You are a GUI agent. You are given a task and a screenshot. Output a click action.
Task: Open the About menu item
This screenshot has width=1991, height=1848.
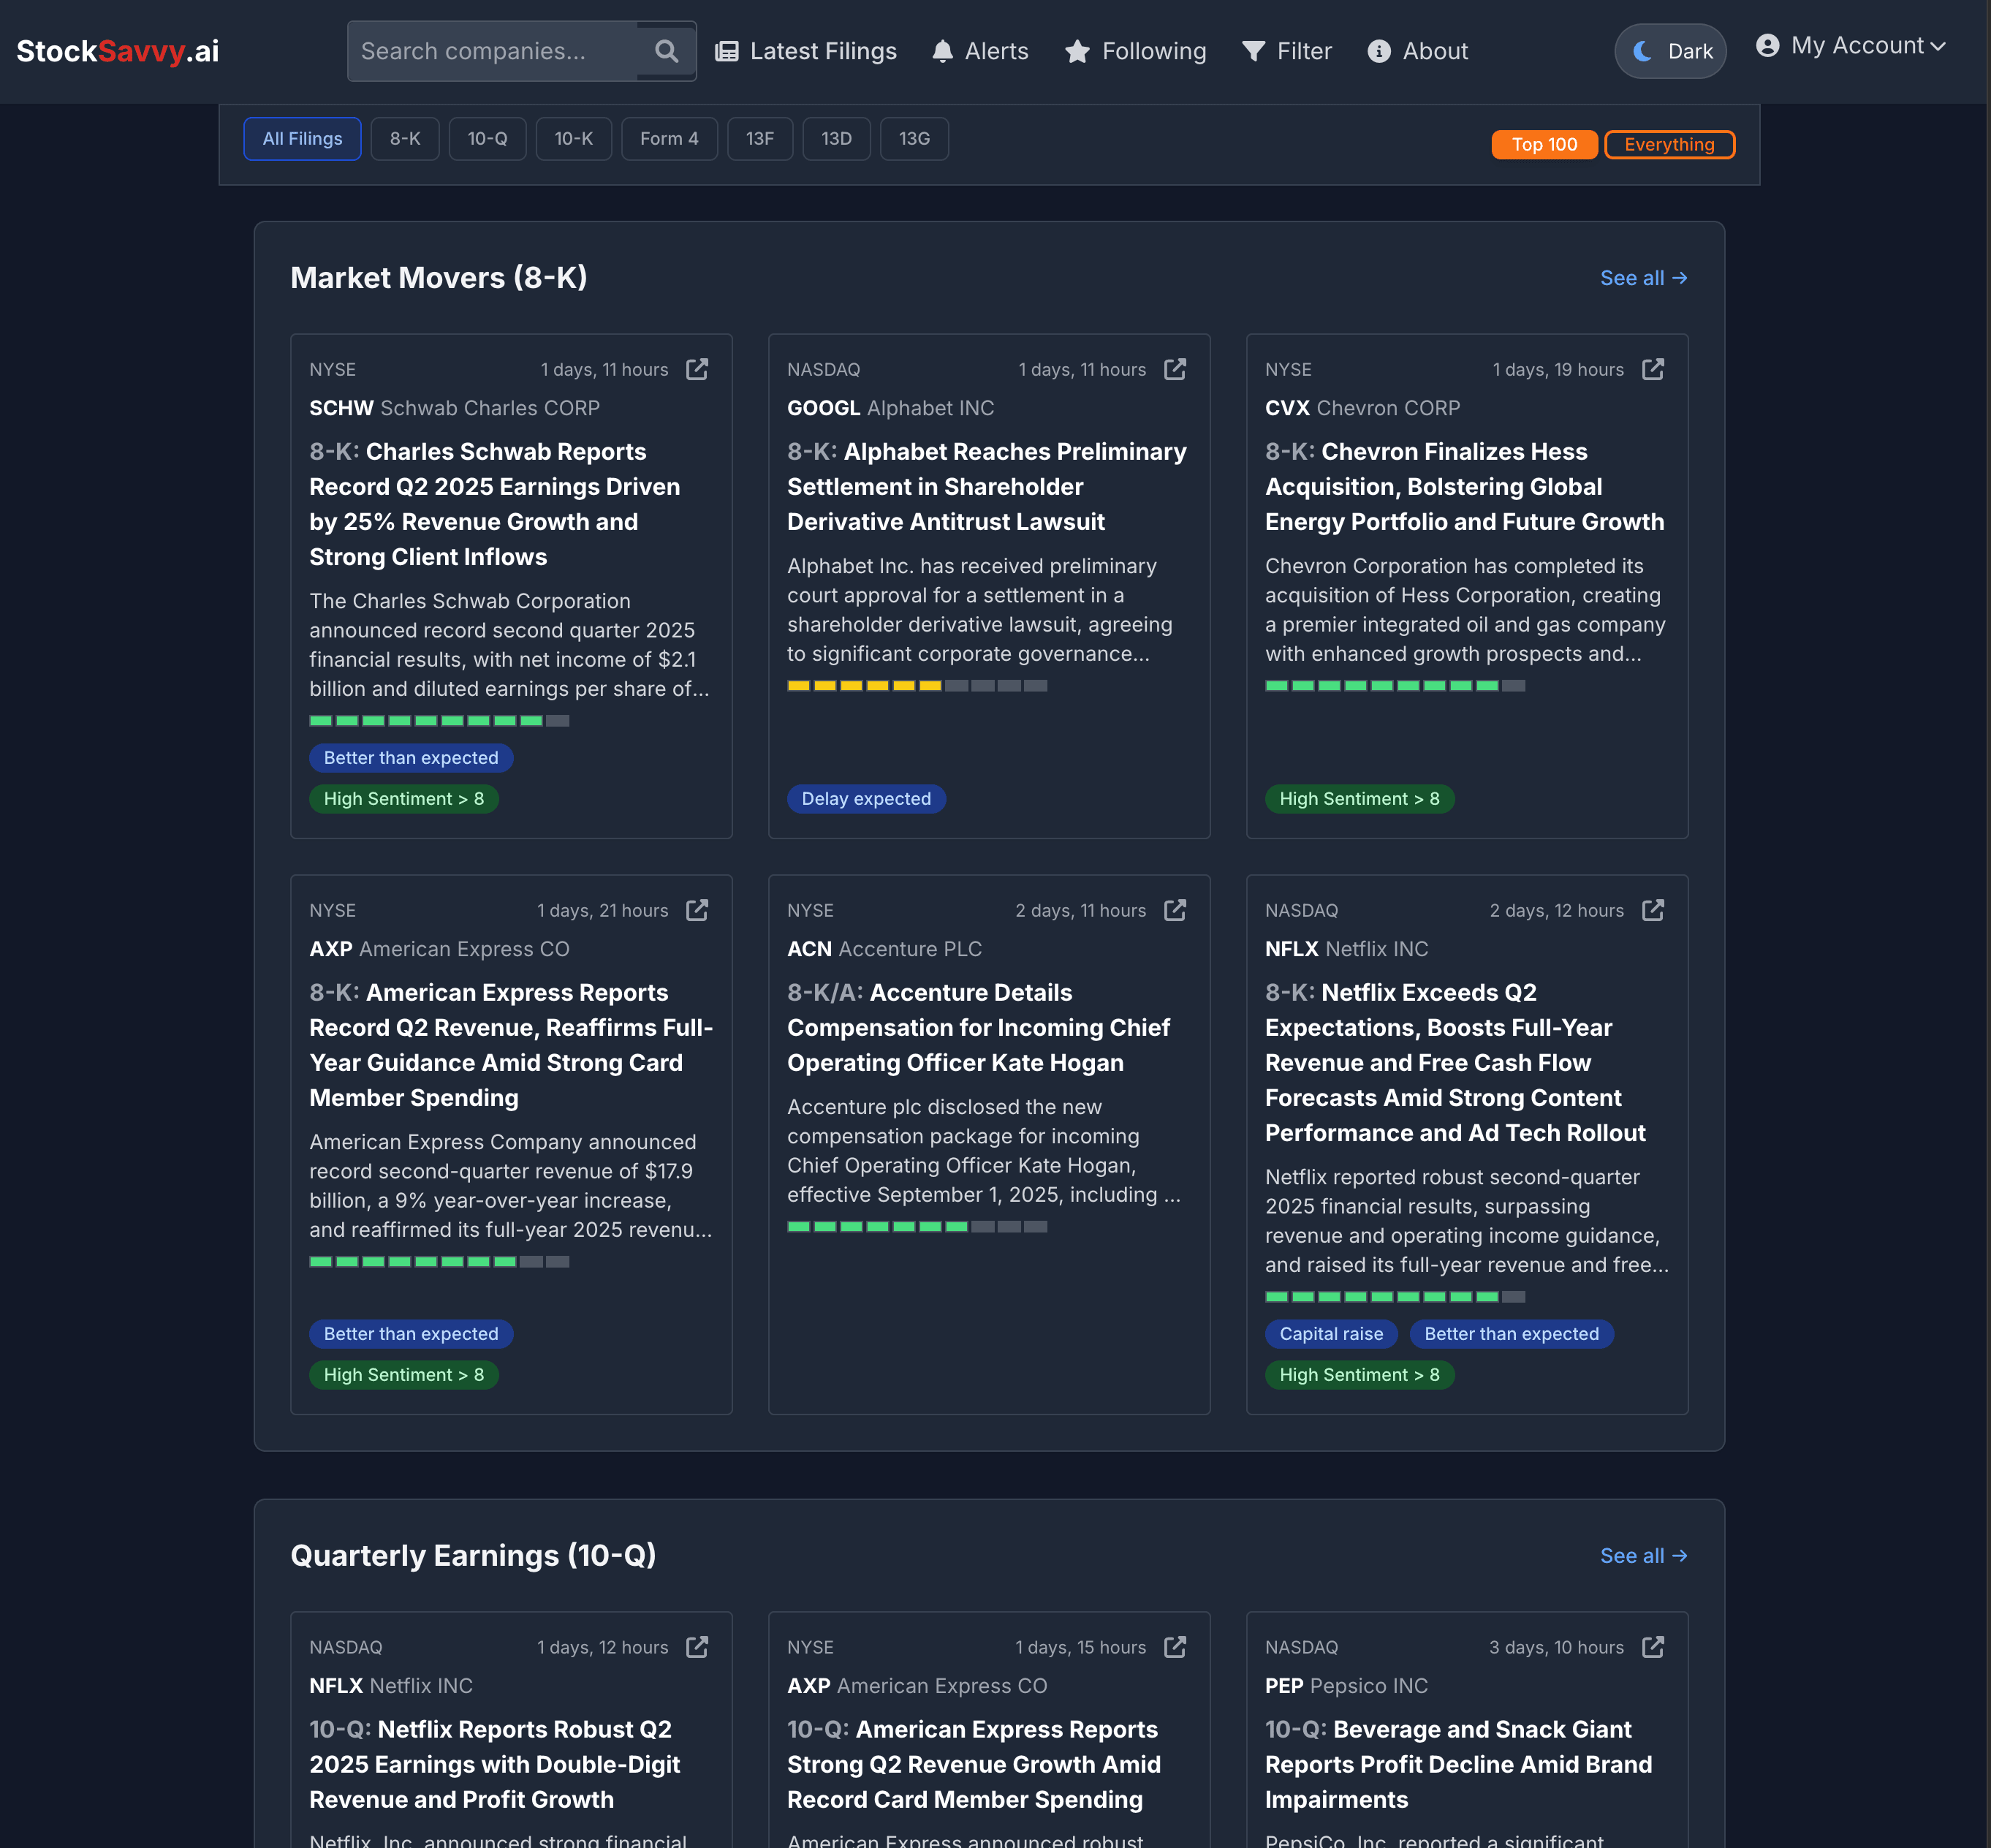click(1417, 51)
